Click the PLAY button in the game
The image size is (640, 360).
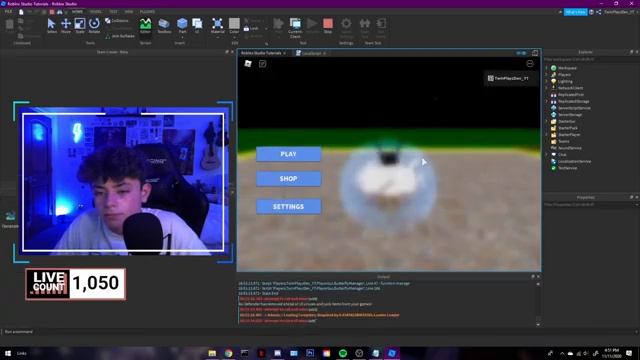tap(289, 154)
